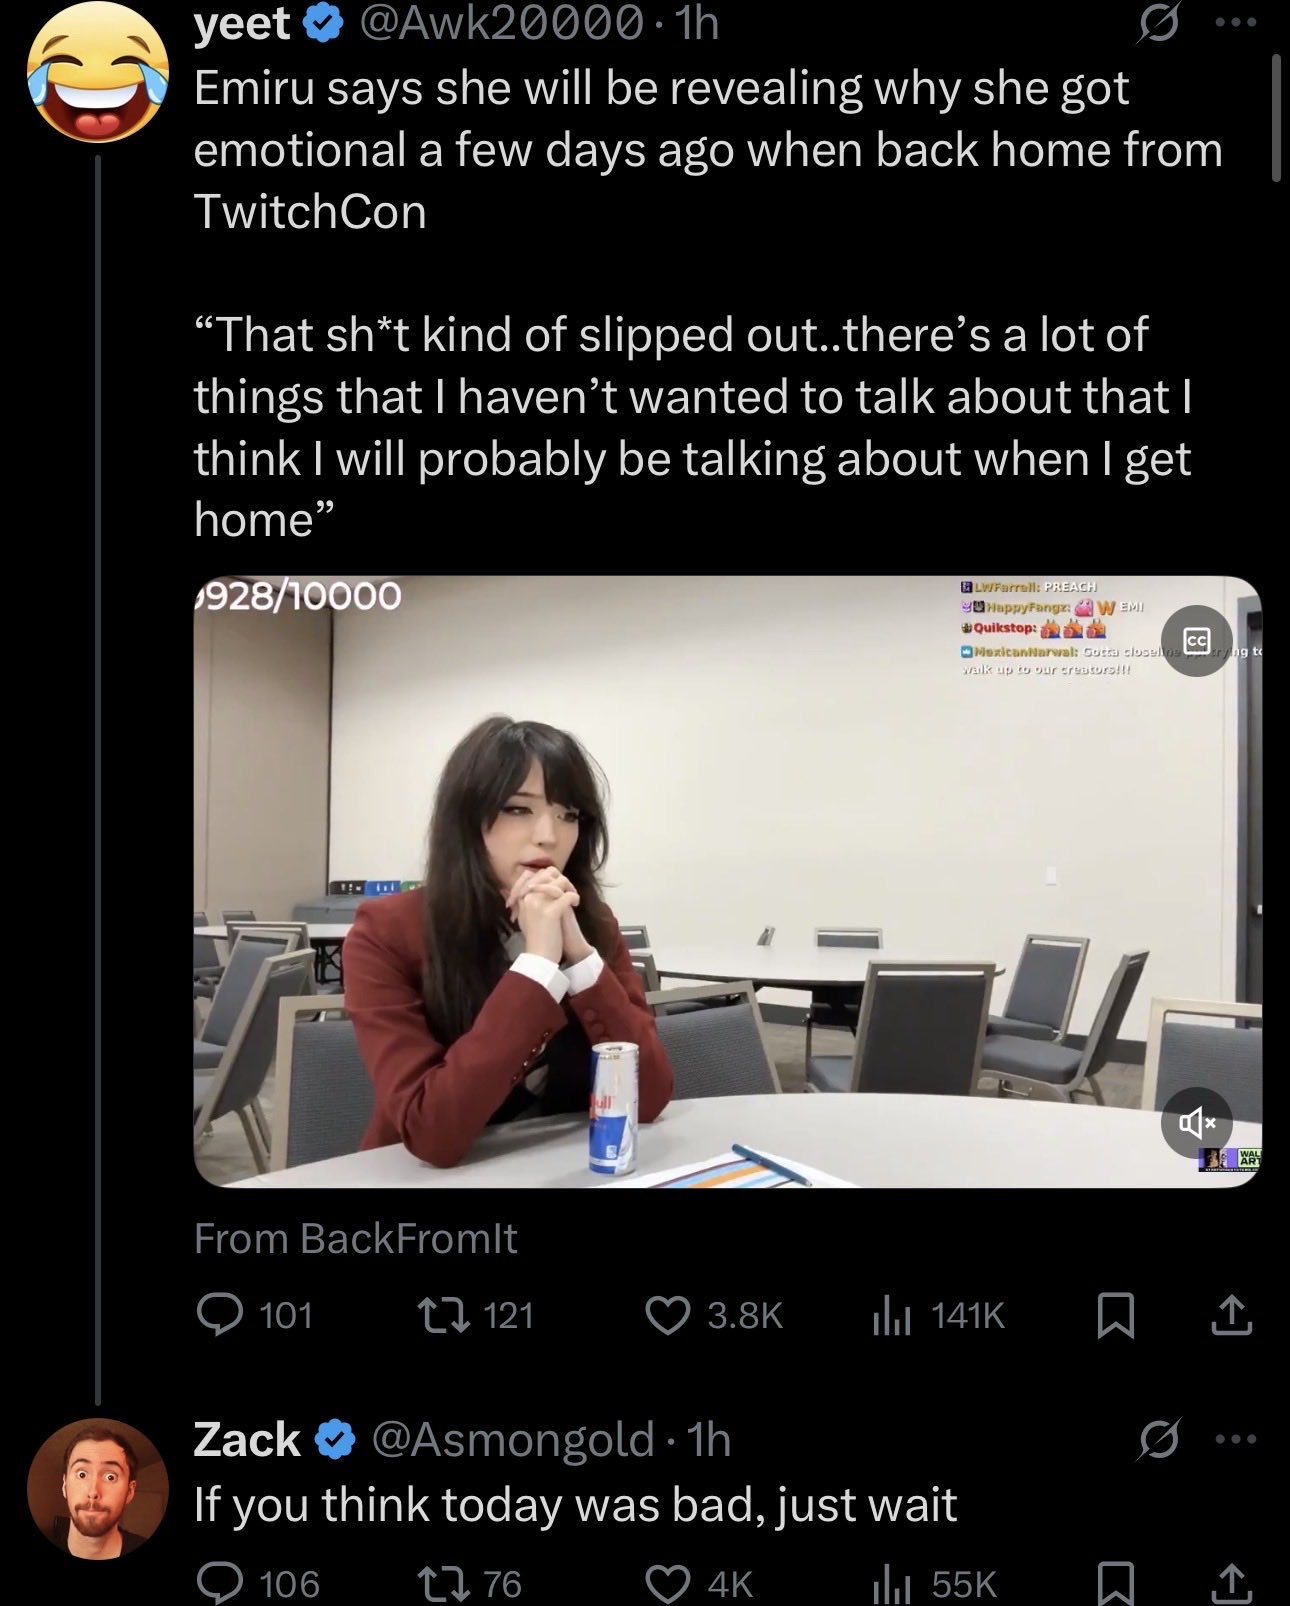Open the From BackFromIt video source
This screenshot has height=1606, width=1290.
[356, 1238]
